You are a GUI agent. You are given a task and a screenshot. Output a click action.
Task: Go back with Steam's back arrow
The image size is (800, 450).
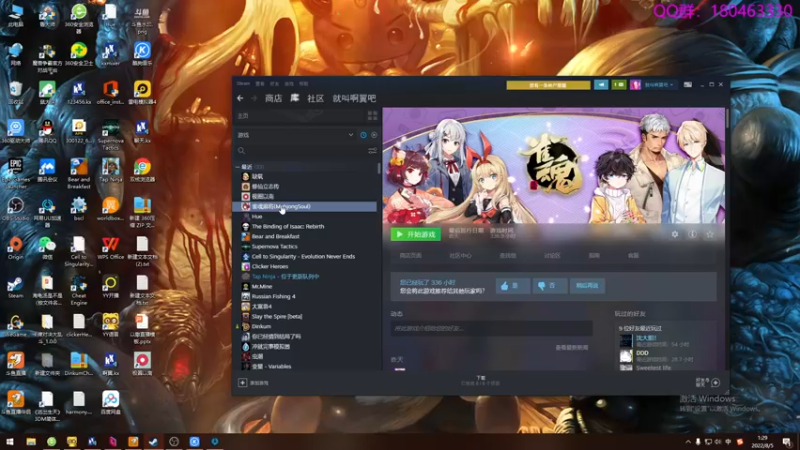coord(240,98)
